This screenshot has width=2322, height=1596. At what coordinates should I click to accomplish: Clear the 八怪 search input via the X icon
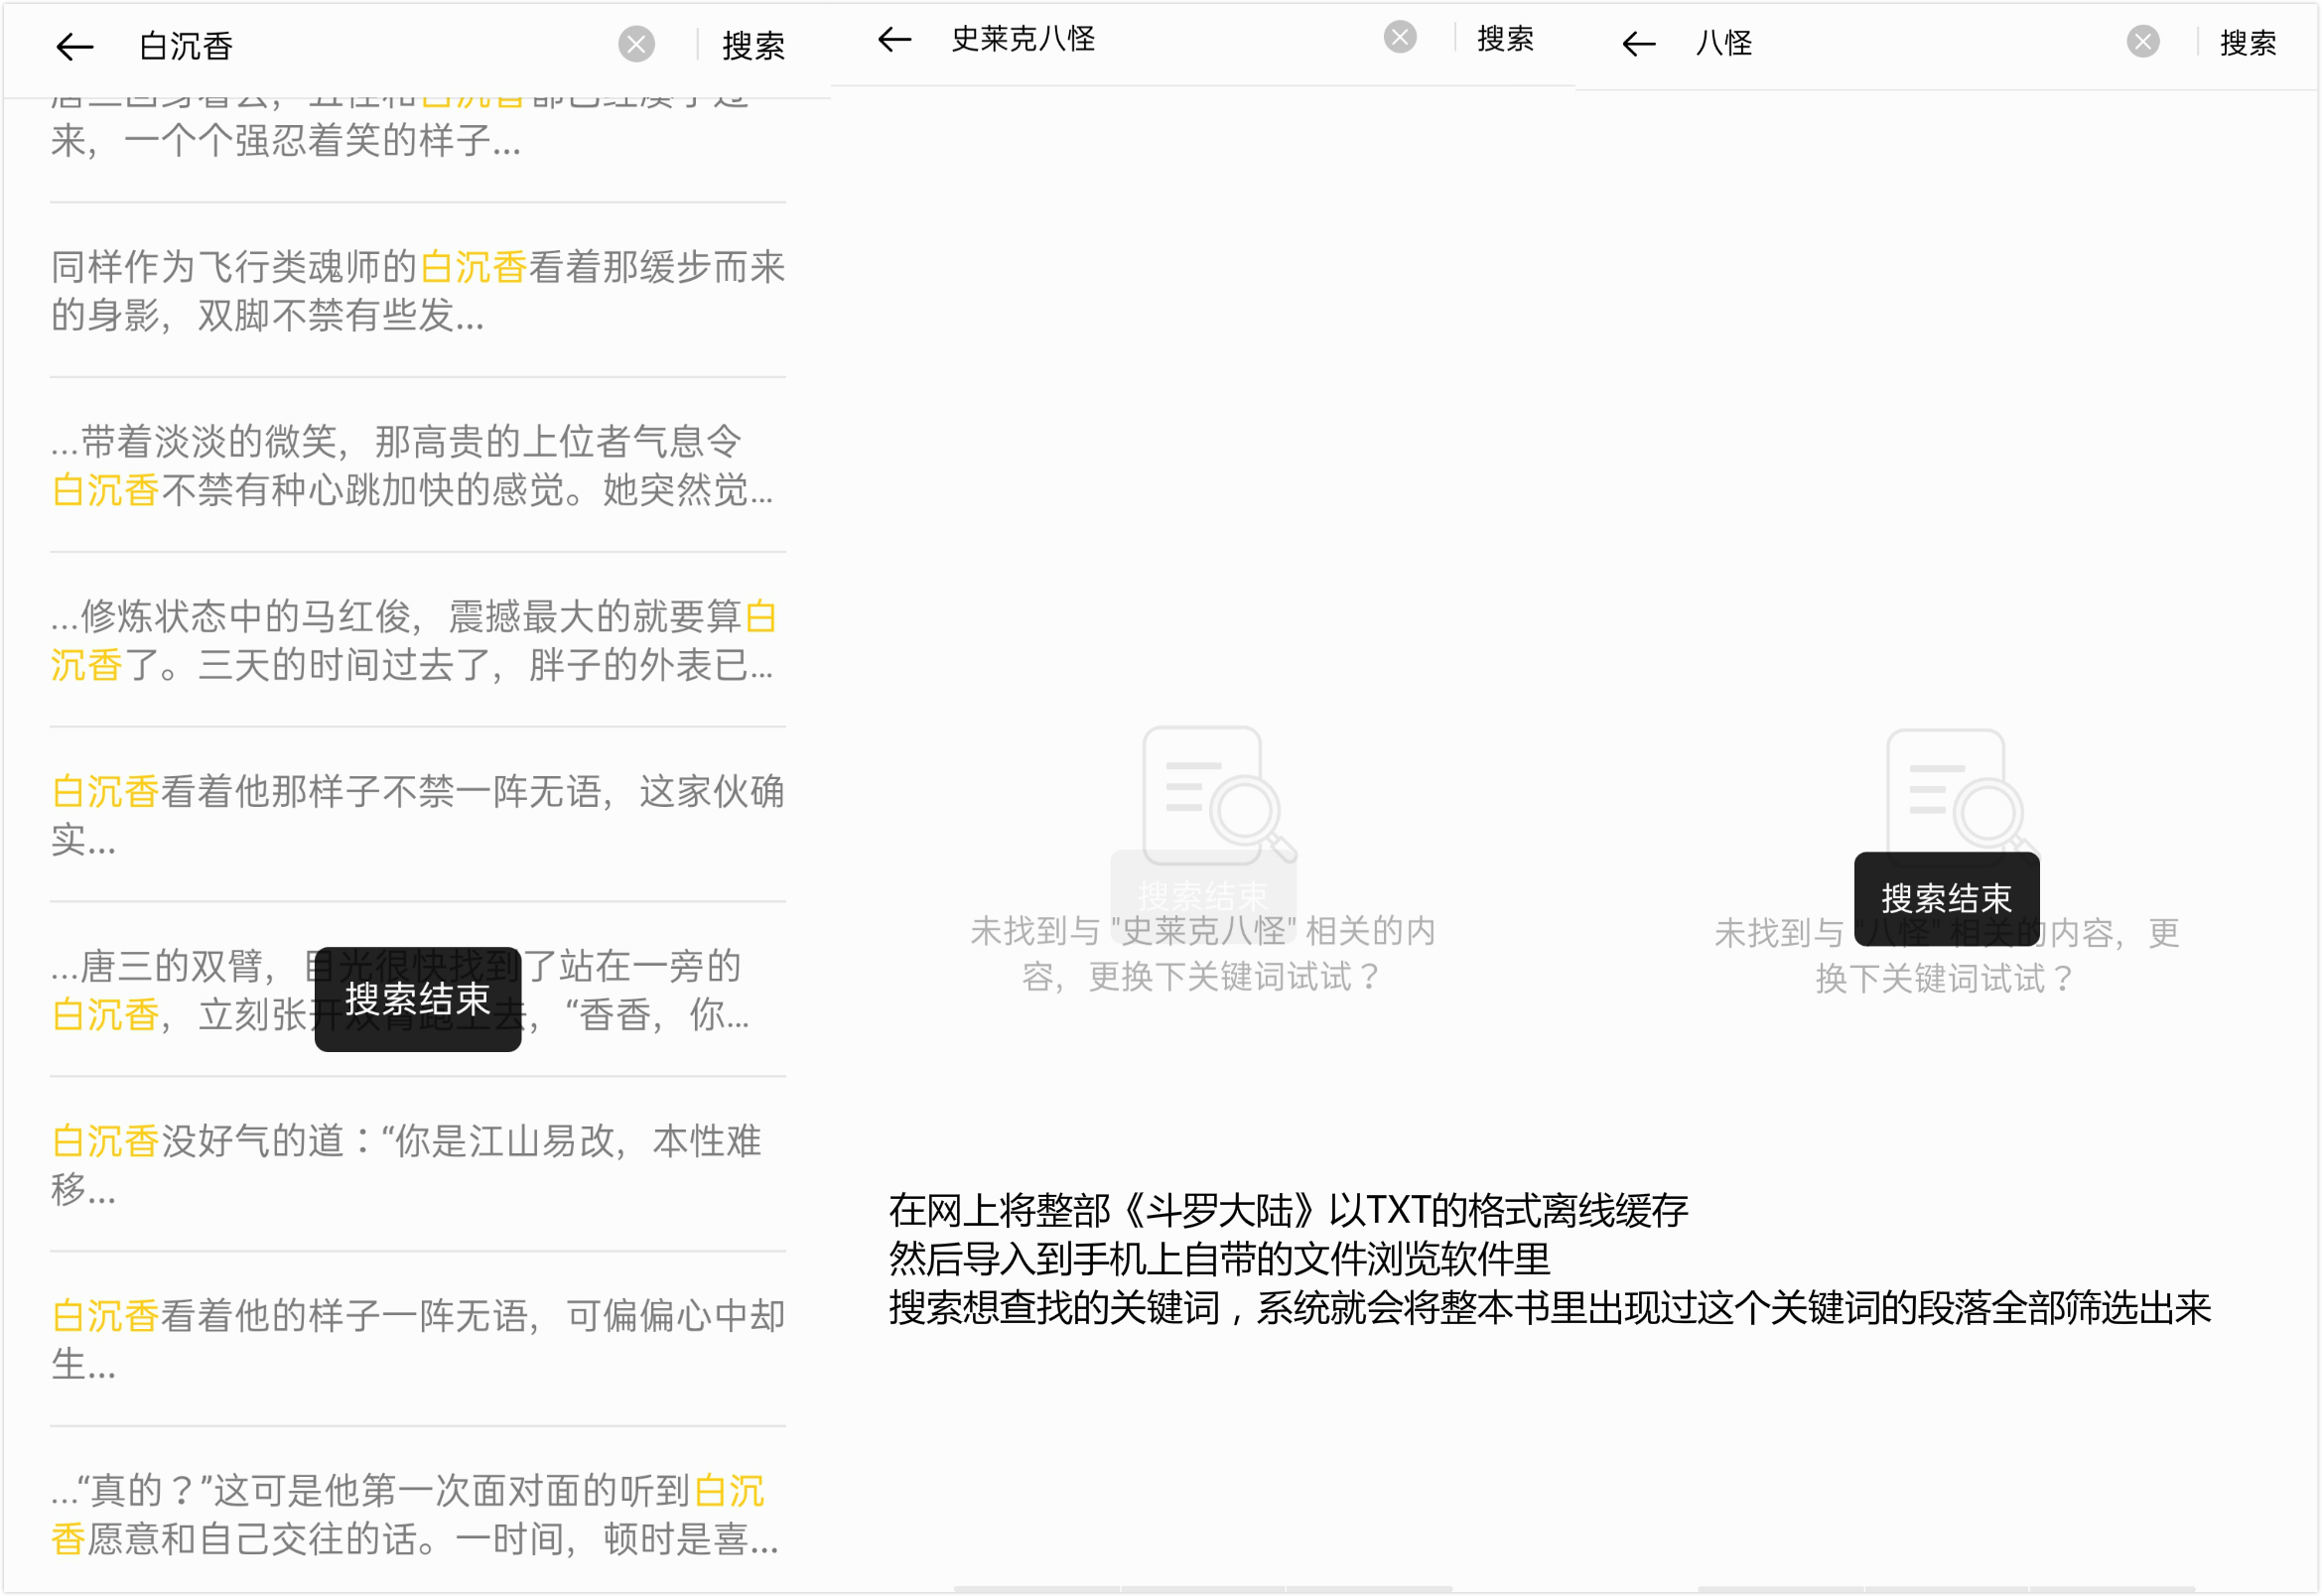pyautogui.click(x=2141, y=42)
